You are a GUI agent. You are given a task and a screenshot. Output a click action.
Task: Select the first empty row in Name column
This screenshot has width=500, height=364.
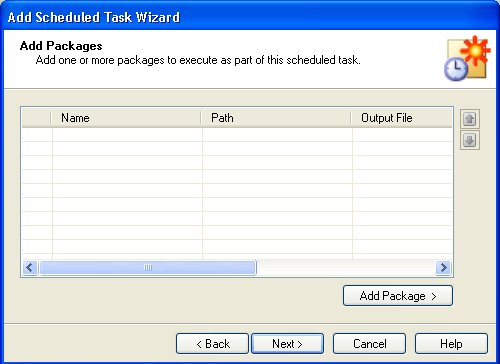pos(127,135)
